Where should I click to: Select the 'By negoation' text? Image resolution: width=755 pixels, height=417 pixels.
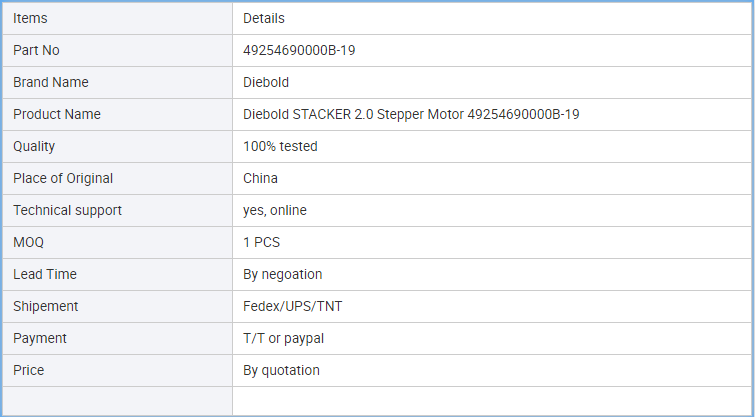(283, 274)
